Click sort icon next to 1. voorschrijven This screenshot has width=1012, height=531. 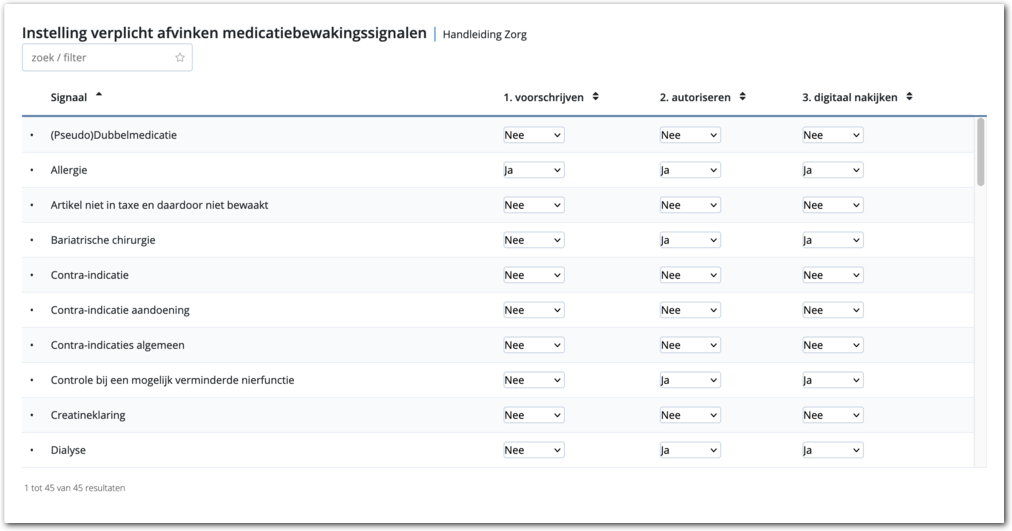click(x=596, y=97)
